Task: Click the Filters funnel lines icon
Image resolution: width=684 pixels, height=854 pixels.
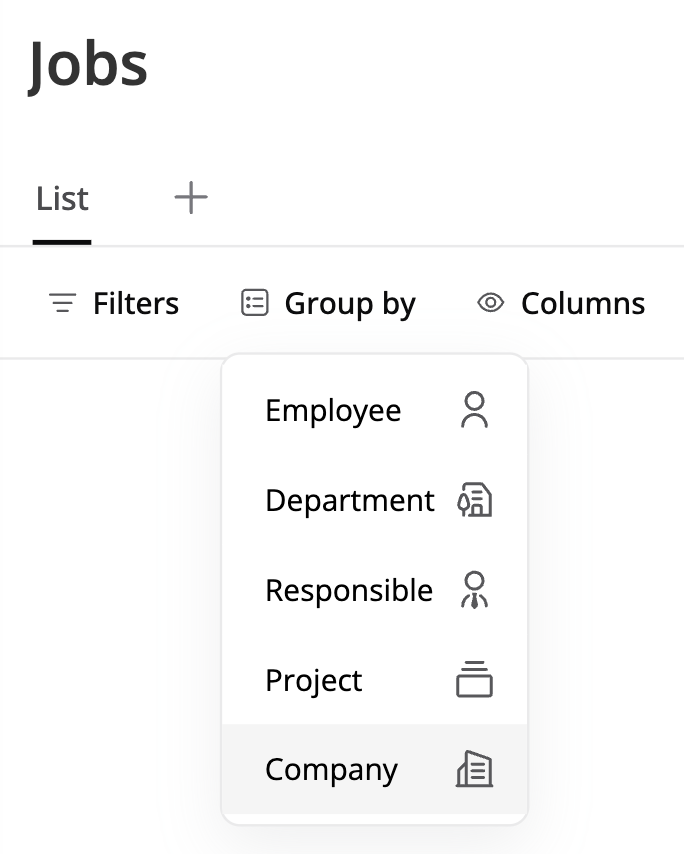Action: [x=62, y=303]
